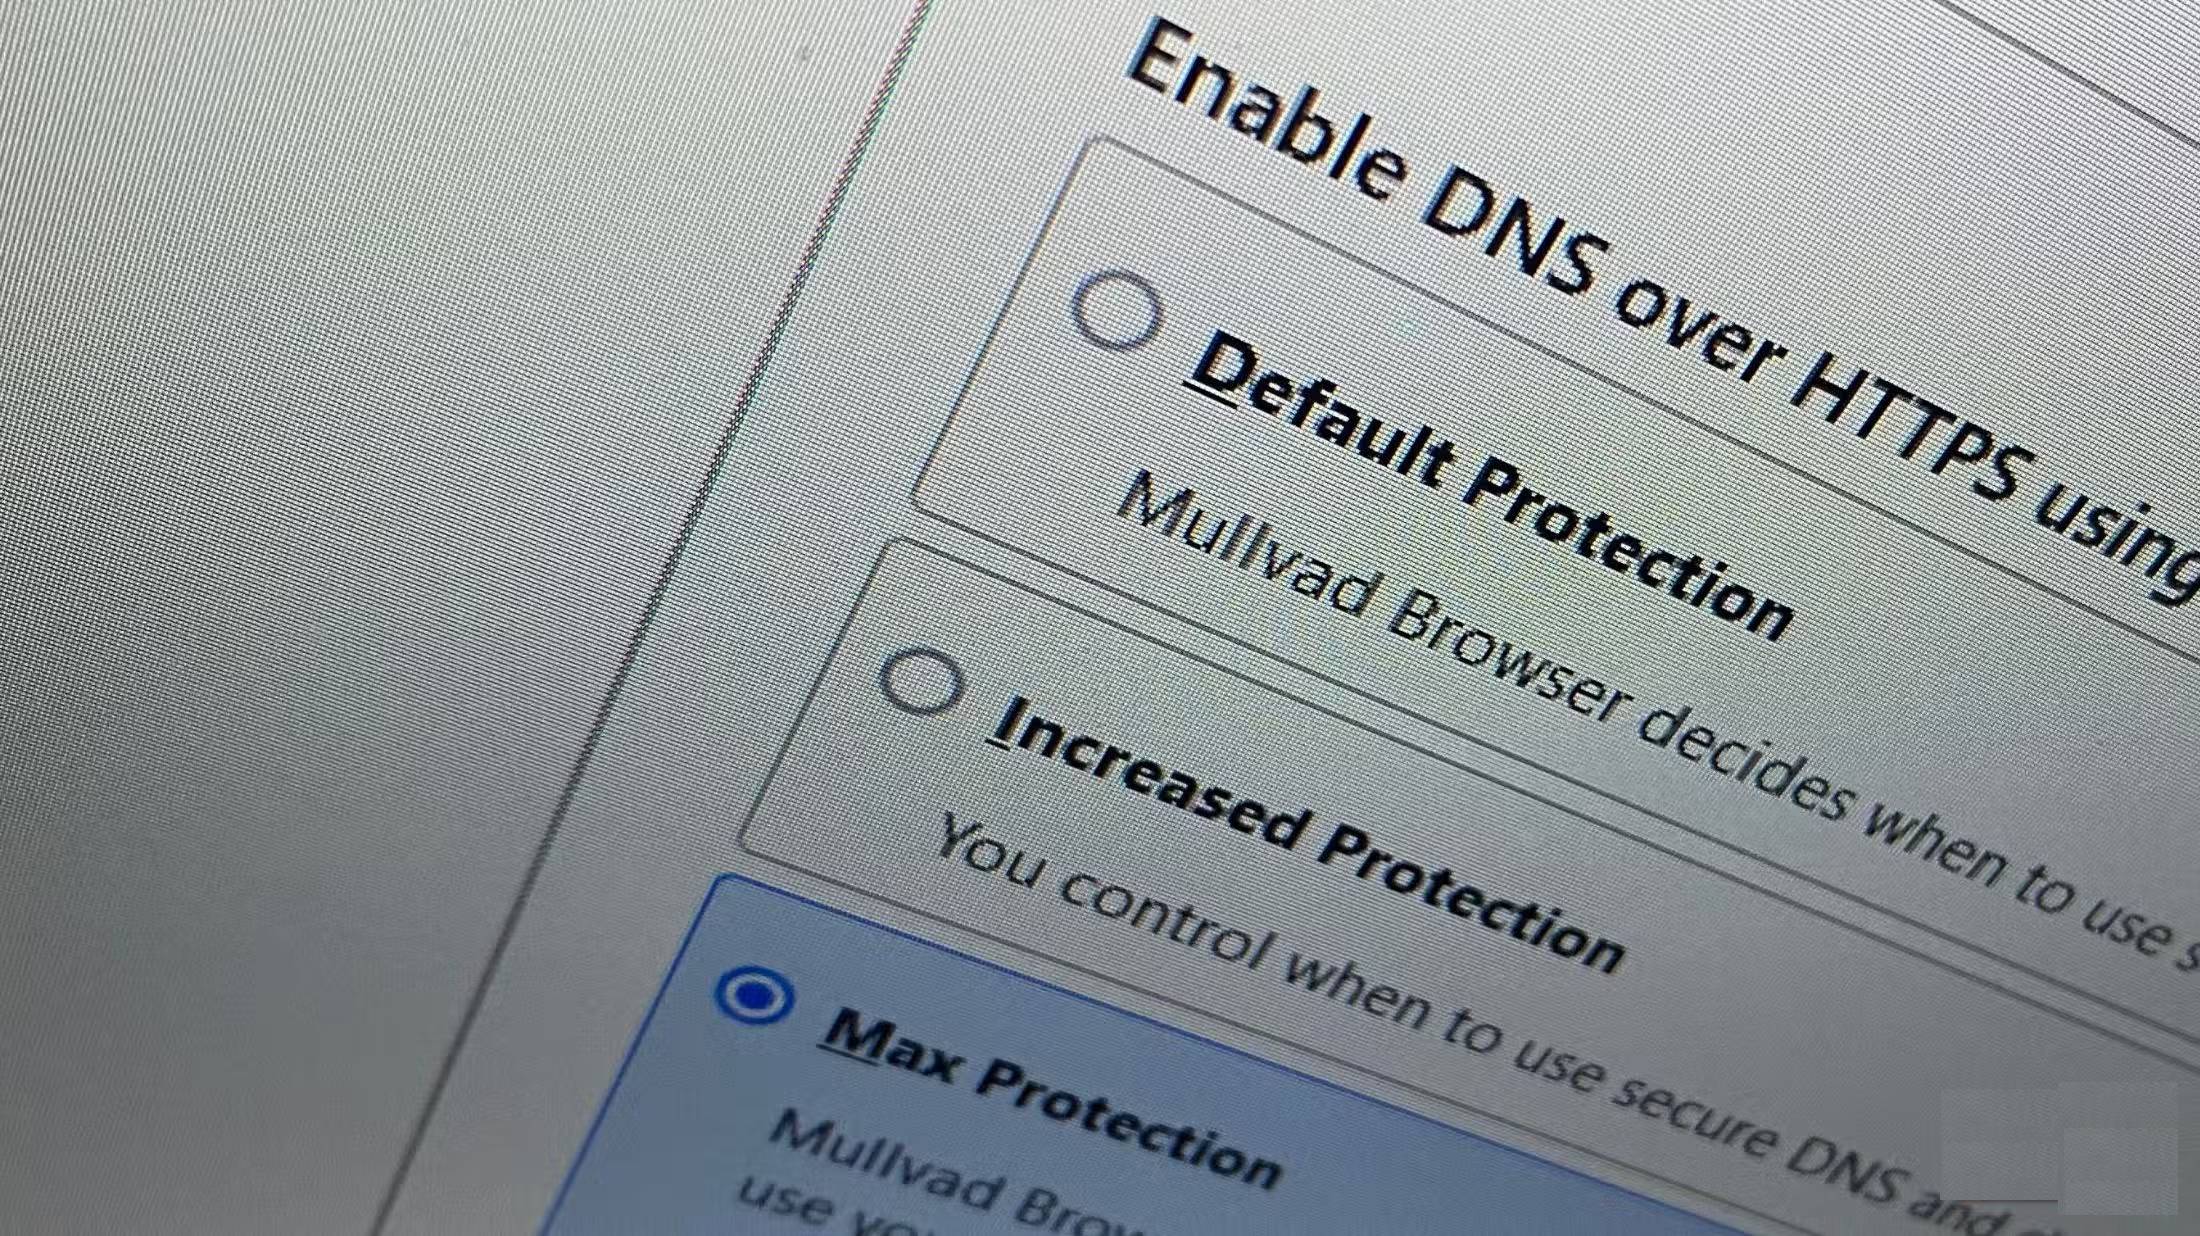Select the Default Protection radio button
The image size is (2200, 1236).
(x=1117, y=310)
